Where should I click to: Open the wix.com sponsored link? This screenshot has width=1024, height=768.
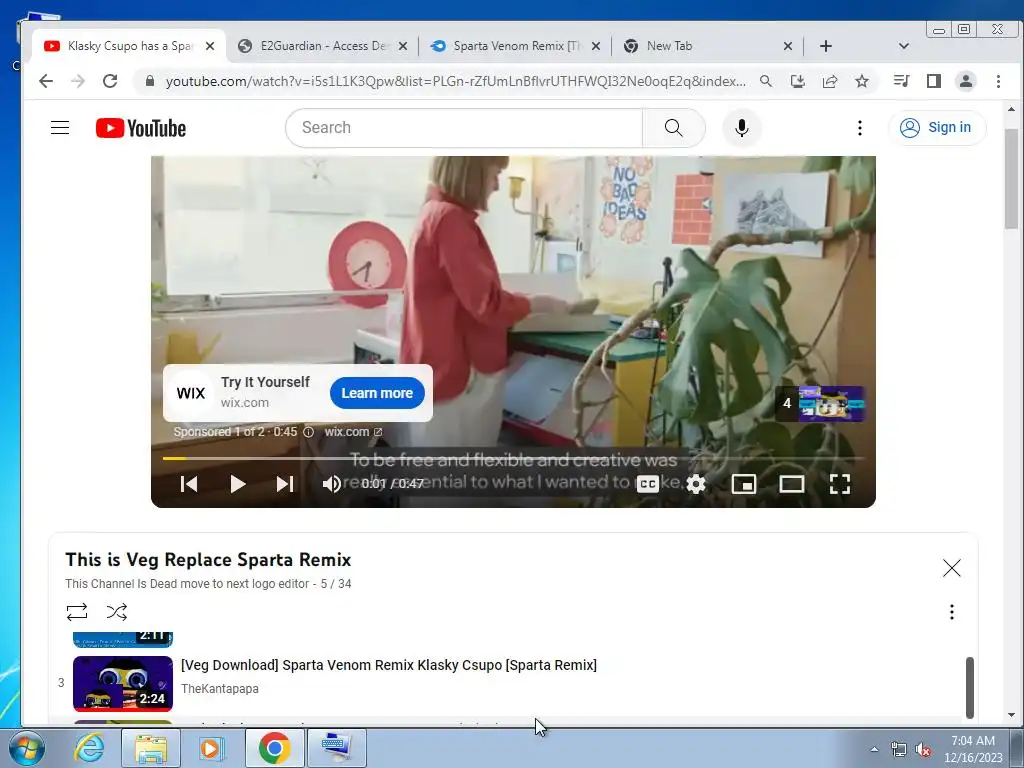(353, 432)
